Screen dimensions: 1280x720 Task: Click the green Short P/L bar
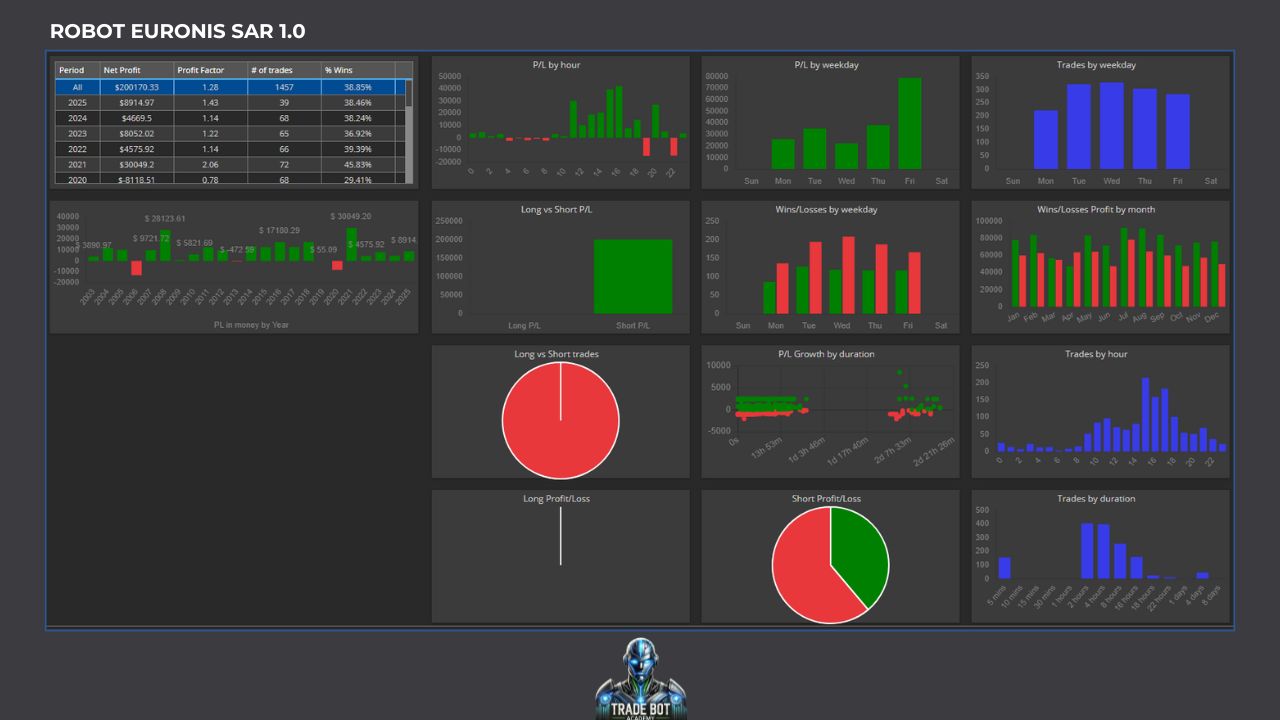(x=632, y=276)
